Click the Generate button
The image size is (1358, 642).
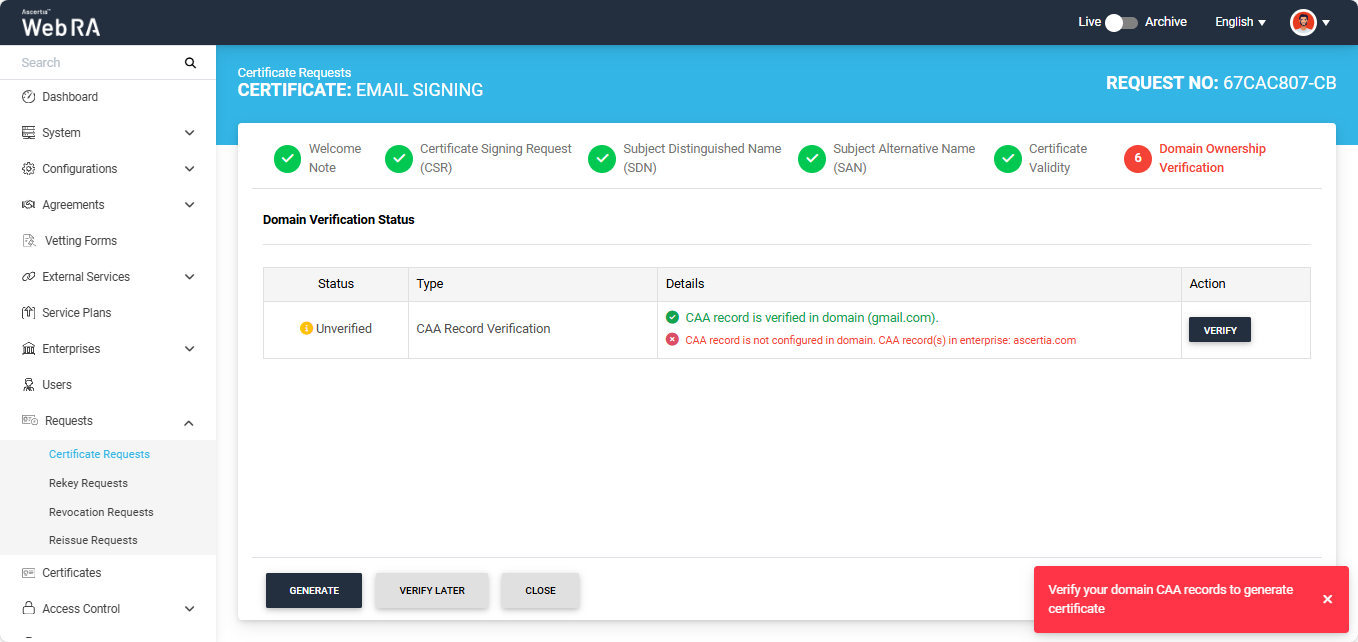[313, 590]
